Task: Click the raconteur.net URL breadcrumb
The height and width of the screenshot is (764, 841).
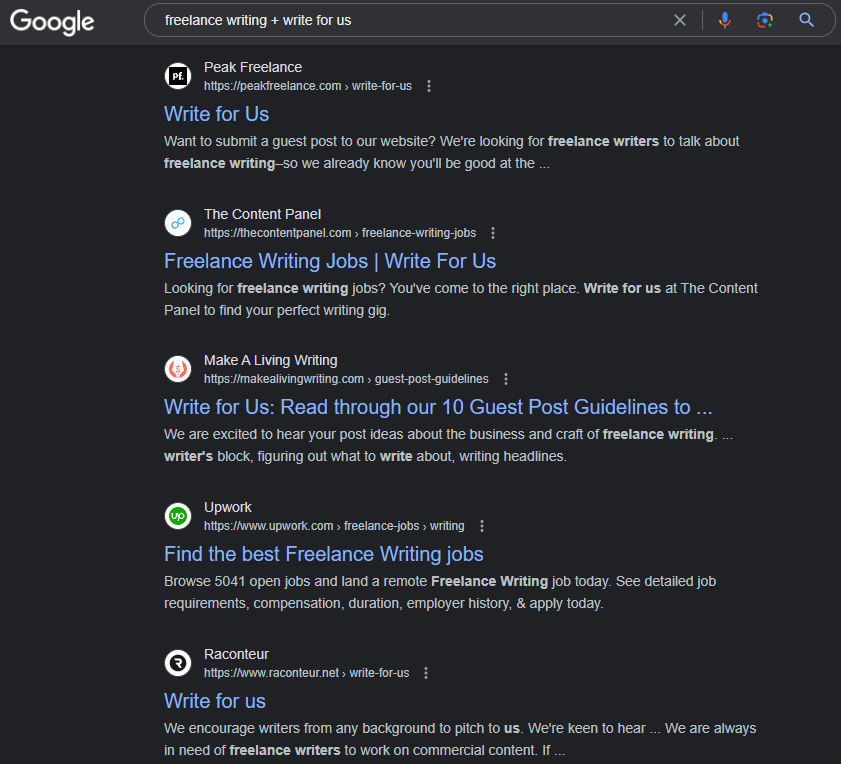Action: (x=306, y=673)
